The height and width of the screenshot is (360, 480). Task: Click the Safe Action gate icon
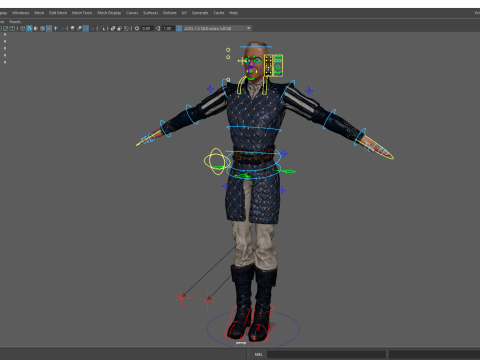pos(6,28)
